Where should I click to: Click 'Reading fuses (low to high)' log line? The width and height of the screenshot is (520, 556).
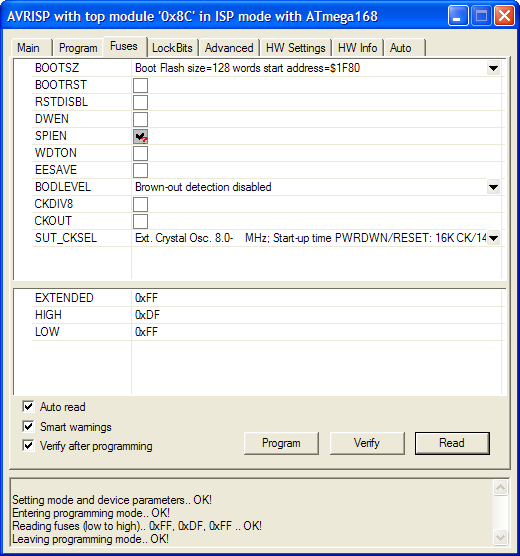[137, 526]
